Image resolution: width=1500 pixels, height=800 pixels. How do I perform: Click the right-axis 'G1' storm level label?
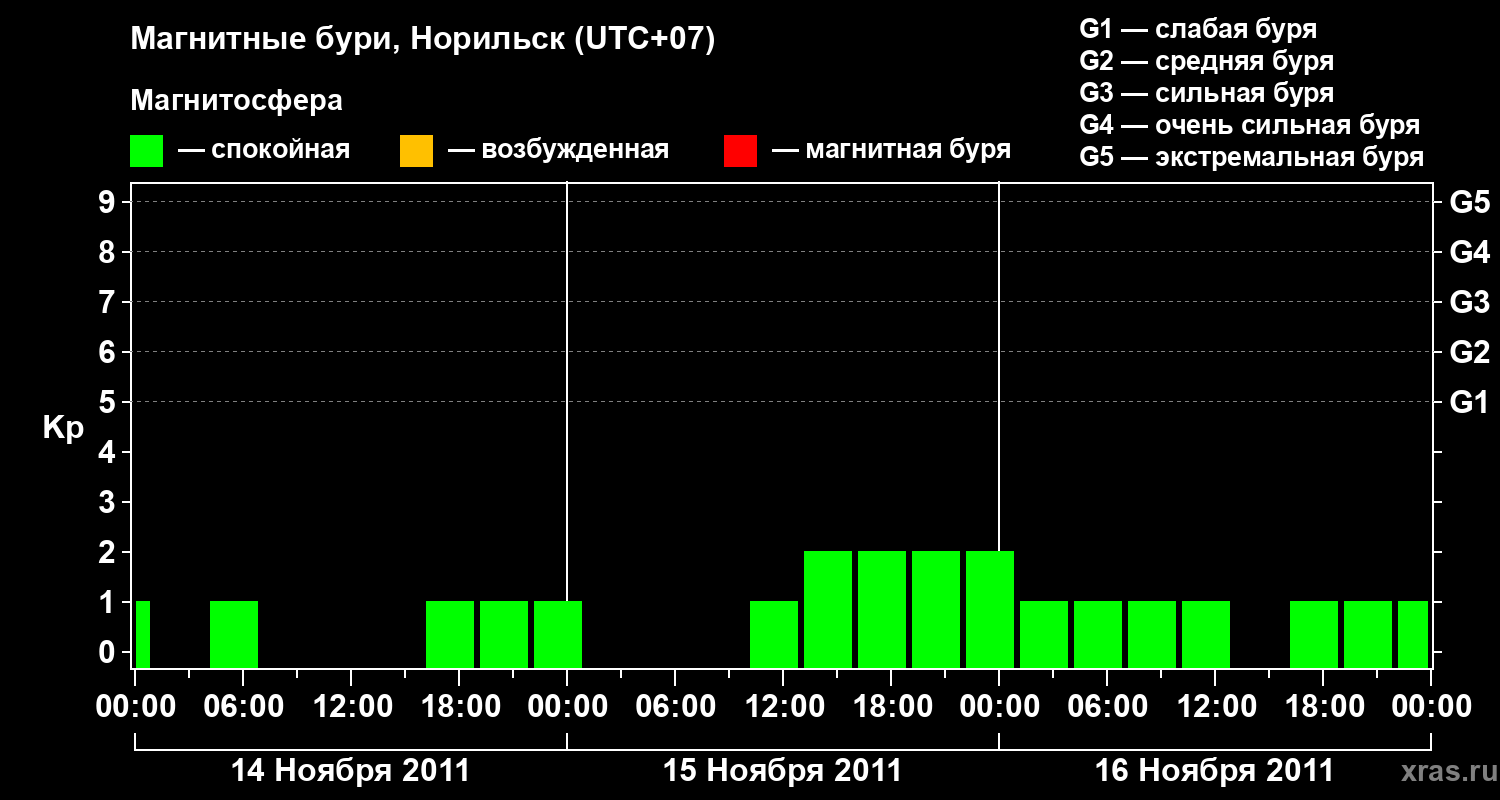[x=1469, y=402]
